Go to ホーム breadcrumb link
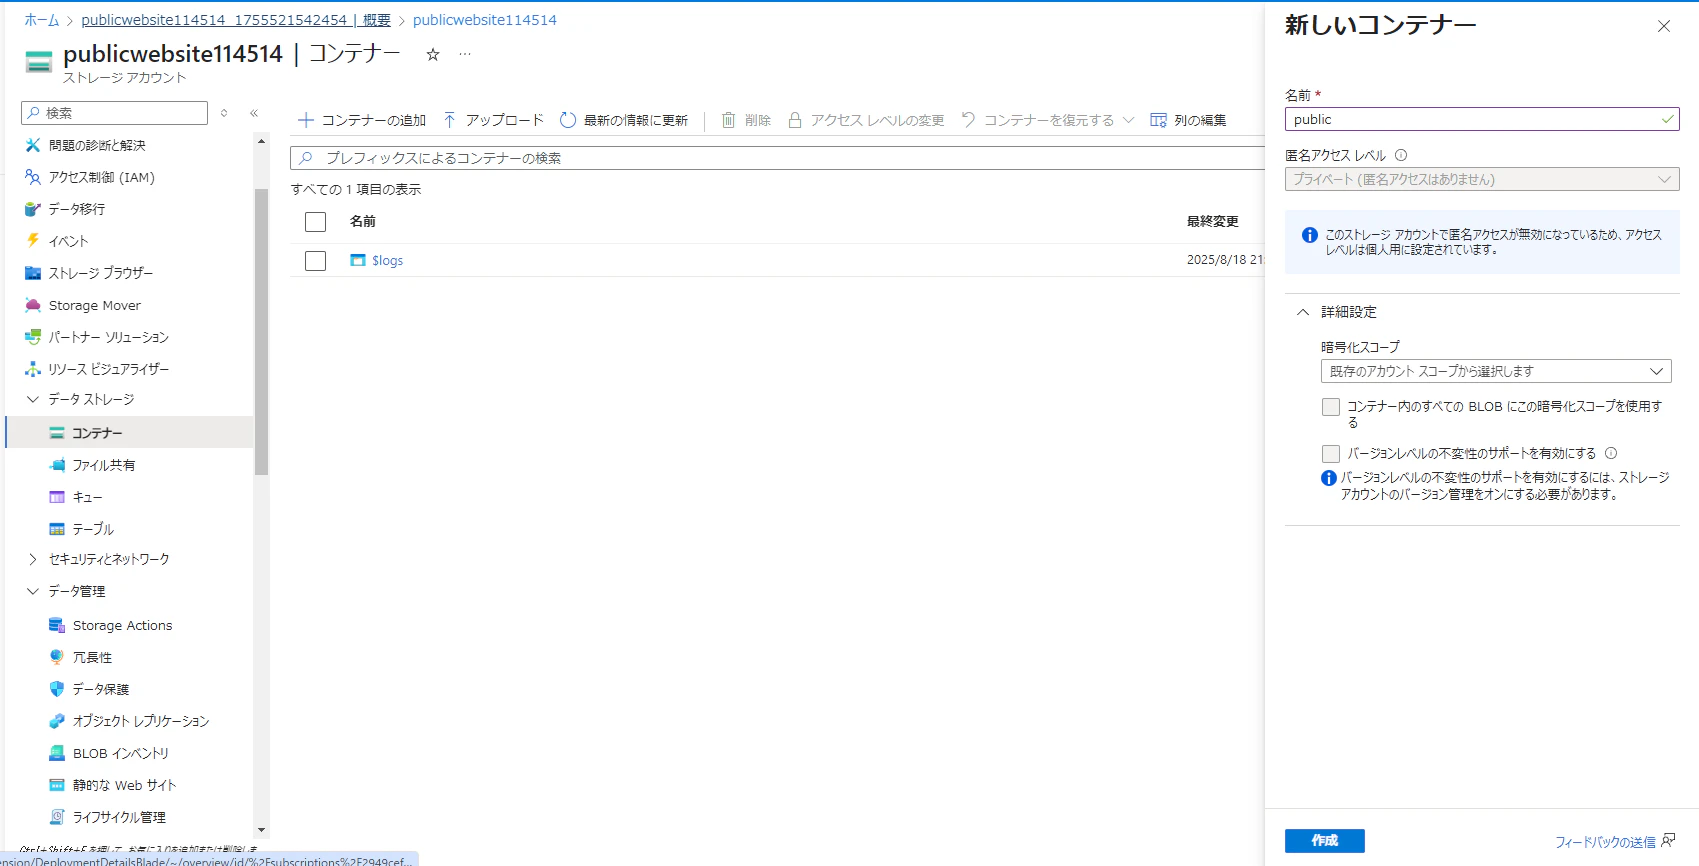 [x=42, y=20]
